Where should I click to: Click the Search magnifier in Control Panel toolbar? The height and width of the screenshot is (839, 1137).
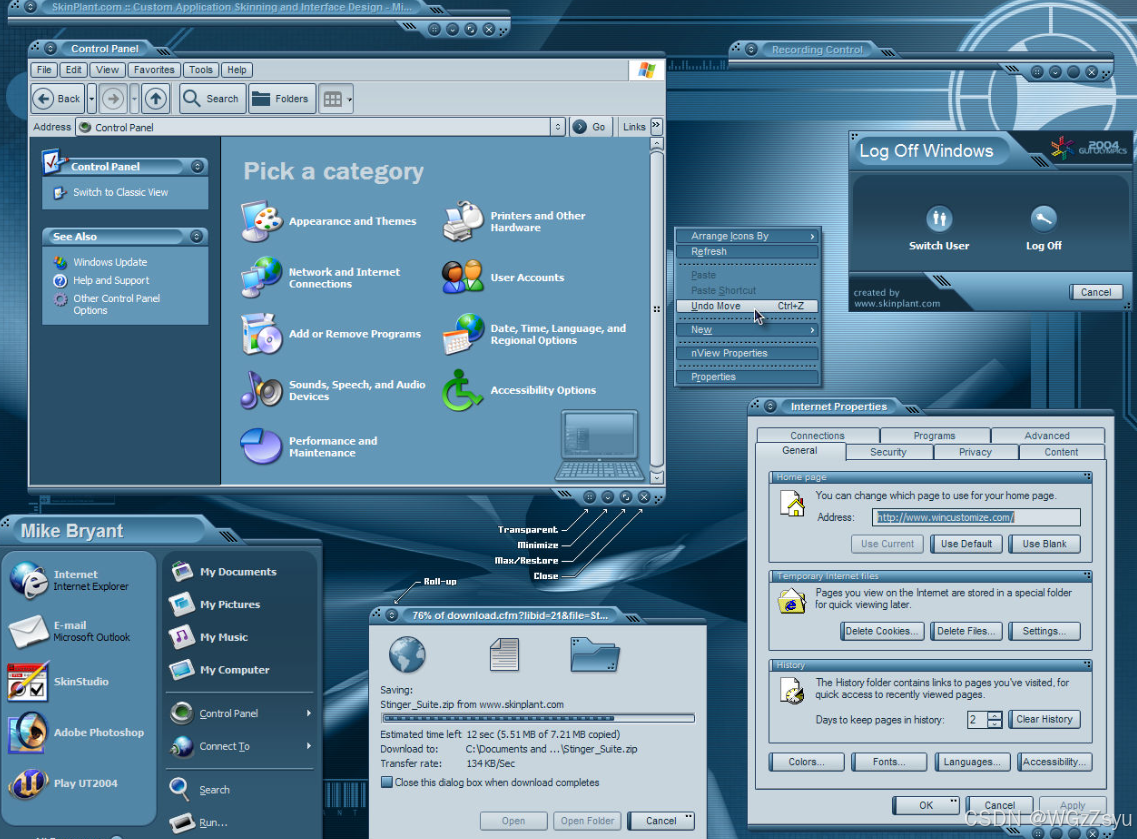[x=211, y=99]
